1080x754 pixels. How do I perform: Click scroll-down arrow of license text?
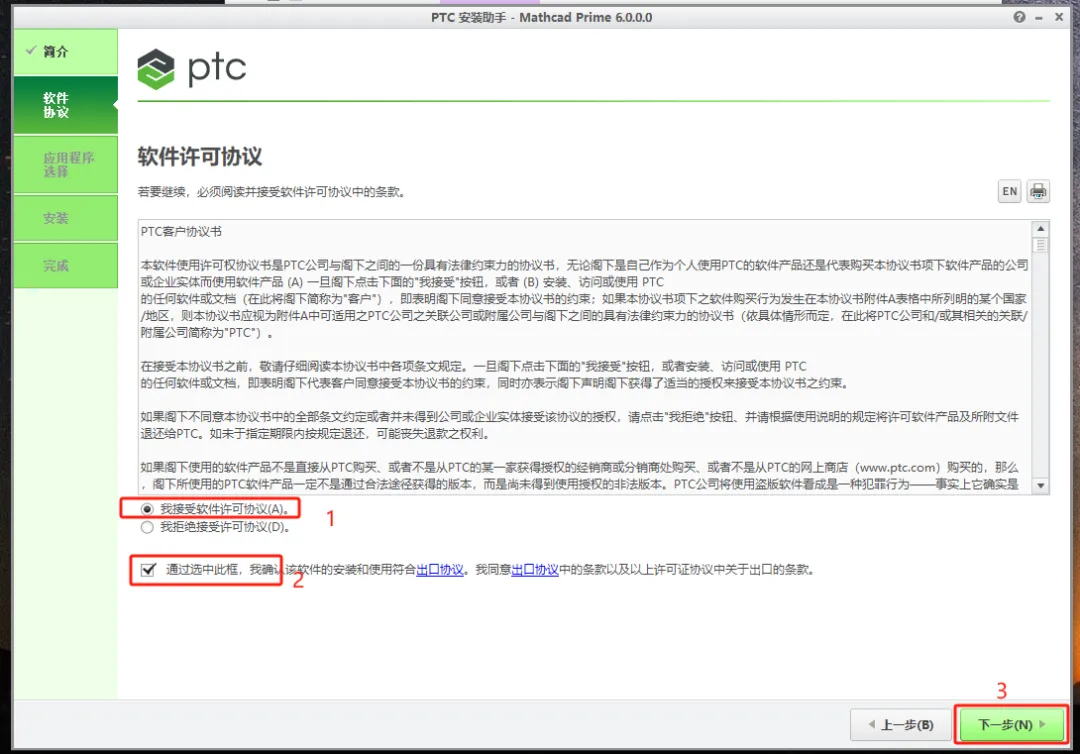[x=1041, y=485]
